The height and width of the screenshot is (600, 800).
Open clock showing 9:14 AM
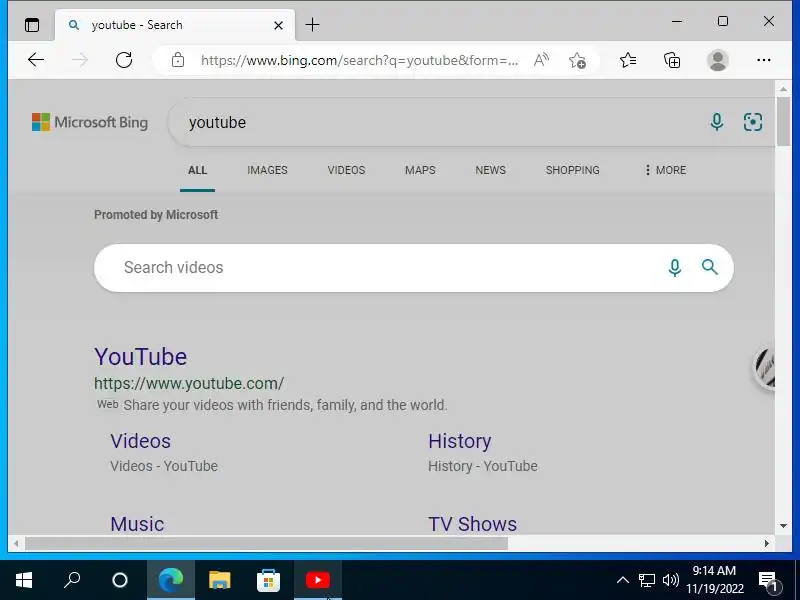714,580
